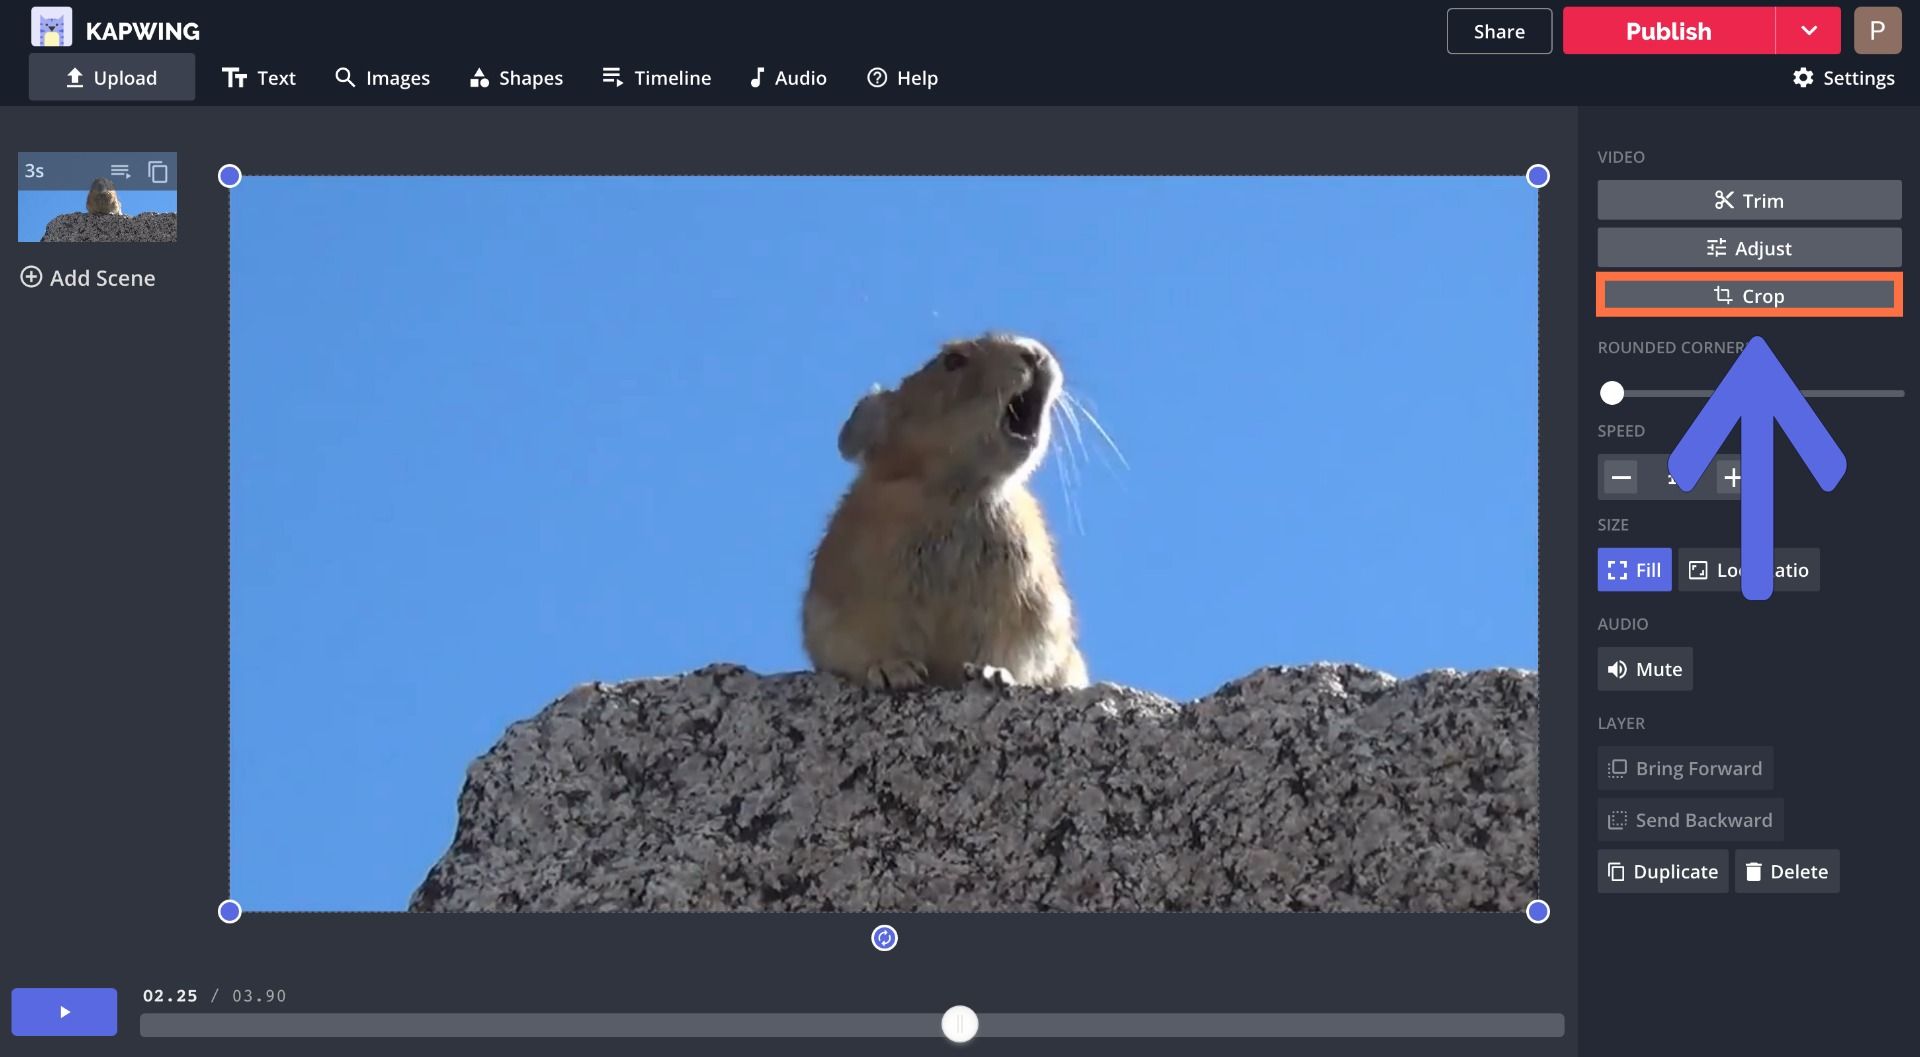This screenshot has height=1057, width=1920.
Task: Click the Rounded Corners slider handle
Action: coord(1612,393)
